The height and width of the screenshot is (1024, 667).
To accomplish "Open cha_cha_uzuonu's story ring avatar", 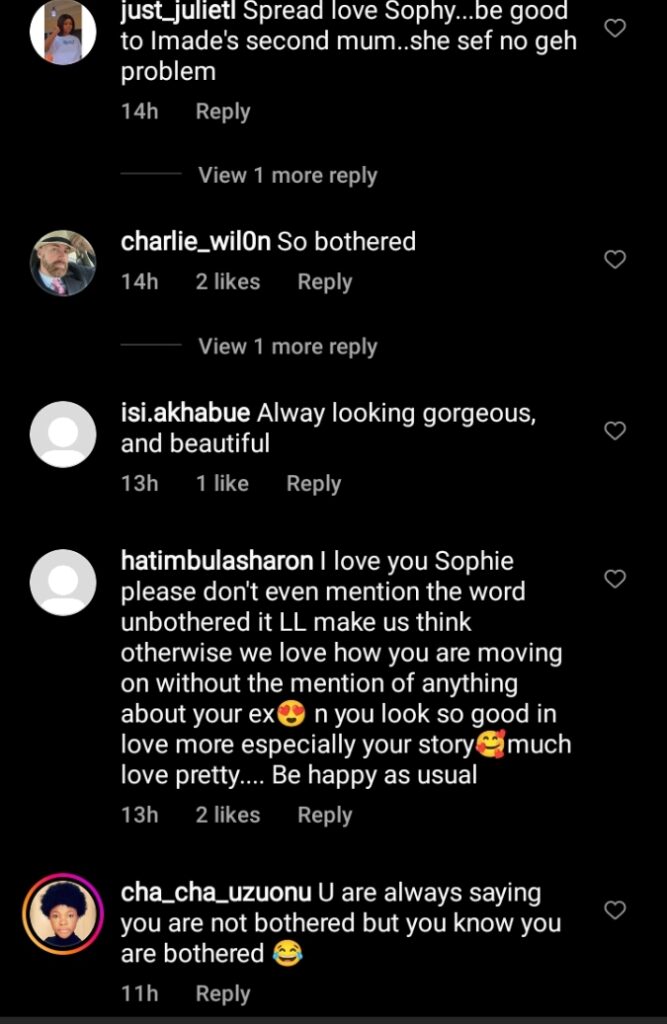I will (63, 913).
